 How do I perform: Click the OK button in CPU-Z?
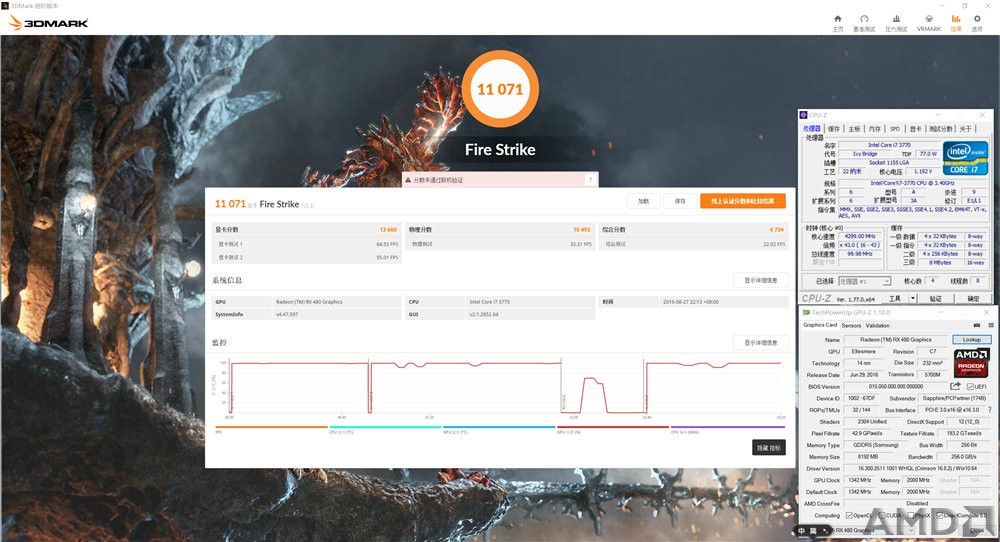pyautogui.click(x=973, y=298)
